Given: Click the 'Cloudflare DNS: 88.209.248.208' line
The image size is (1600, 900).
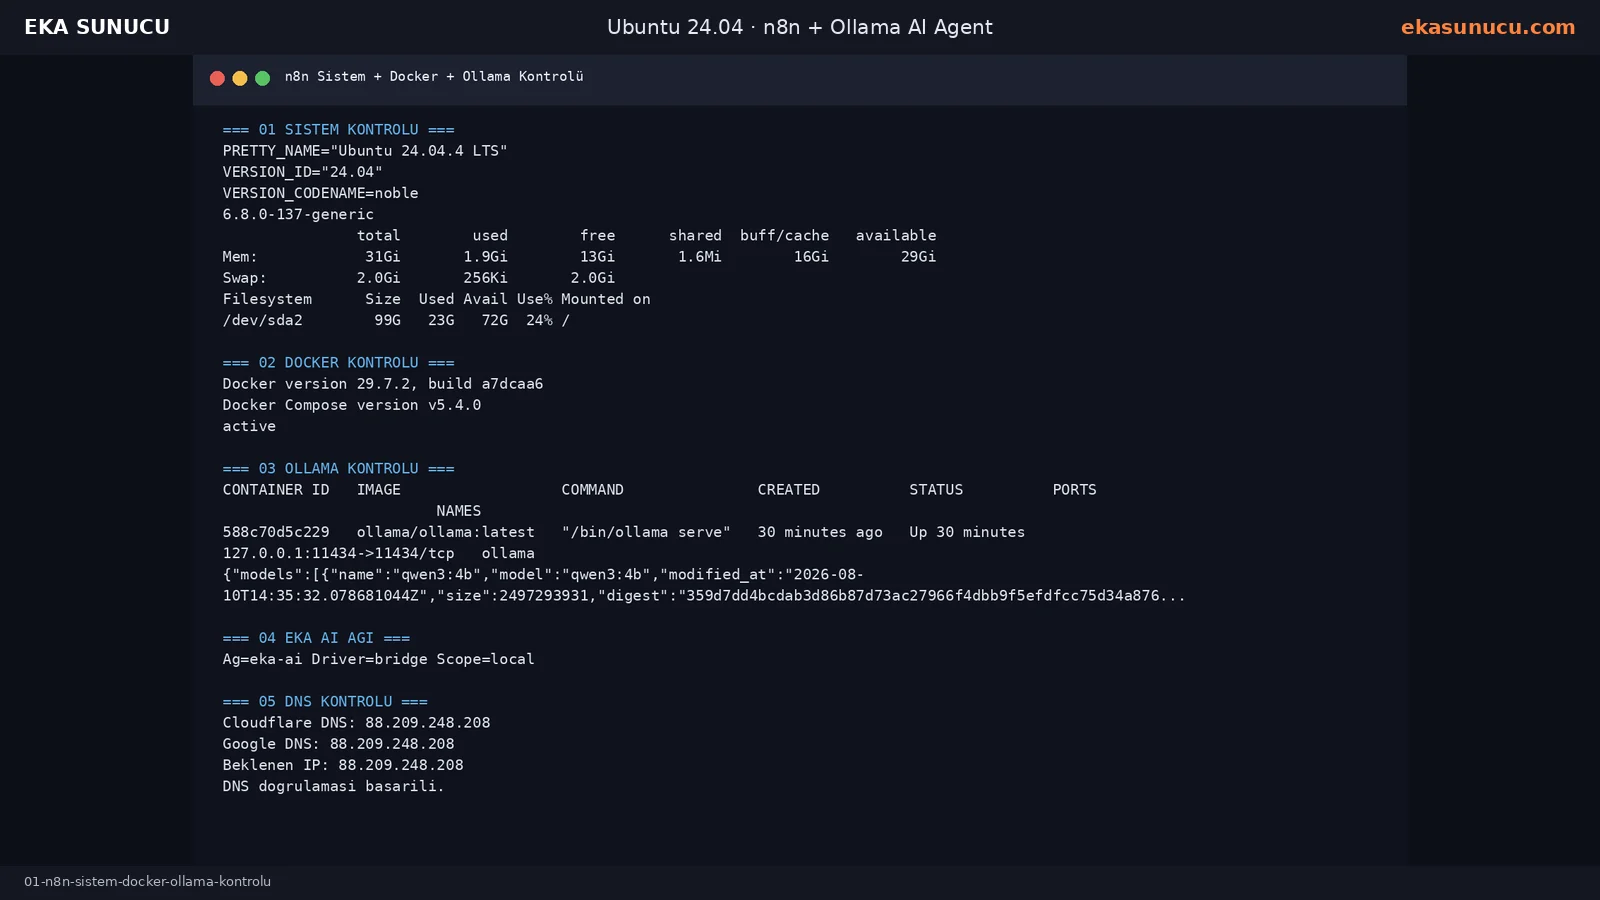Looking at the screenshot, I should click(356, 723).
